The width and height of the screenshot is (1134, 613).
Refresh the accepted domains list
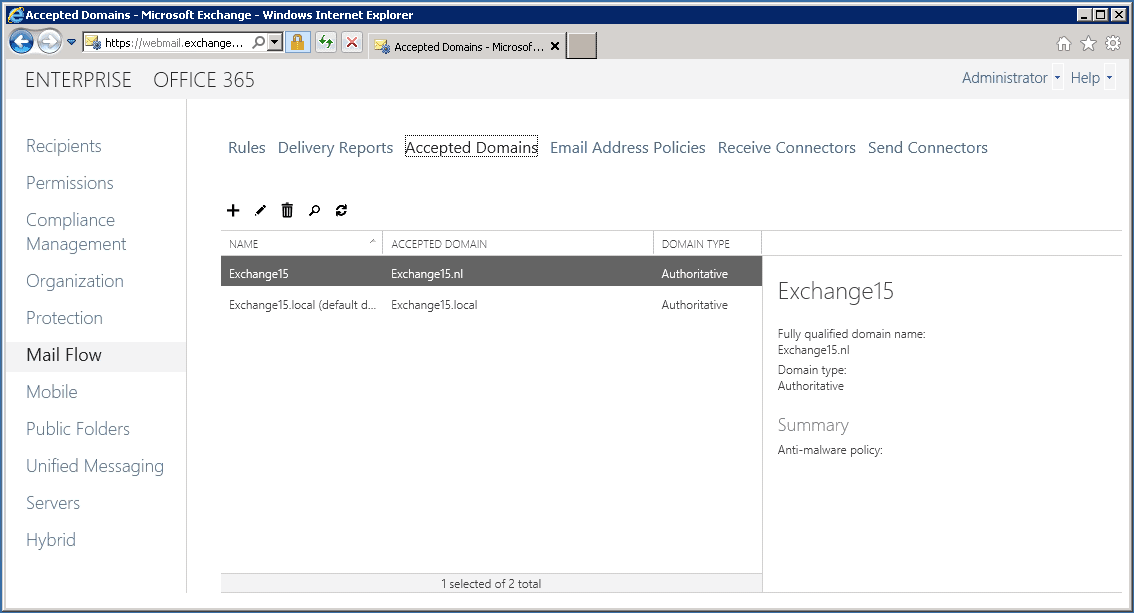[x=341, y=210]
